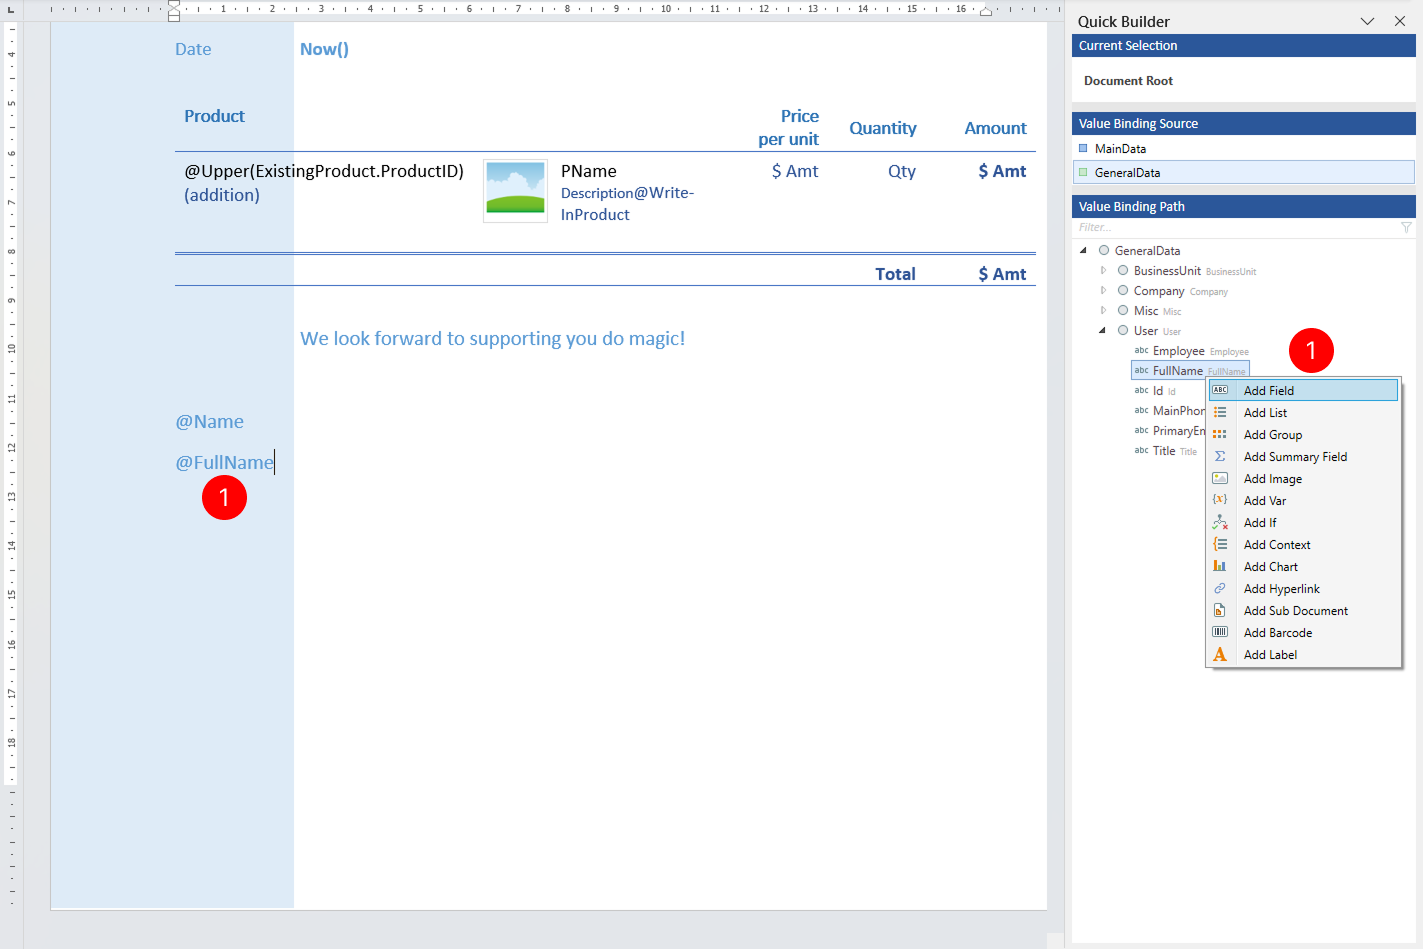
Task: Click the Amount column header
Action: (995, 128)
